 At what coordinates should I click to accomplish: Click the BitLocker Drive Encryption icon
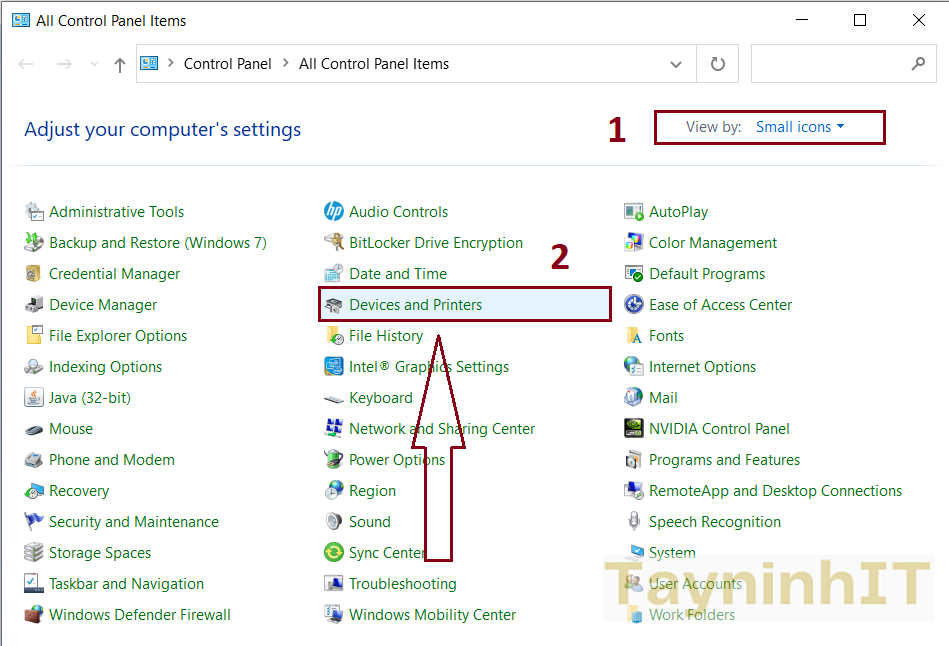click(334, 243)
